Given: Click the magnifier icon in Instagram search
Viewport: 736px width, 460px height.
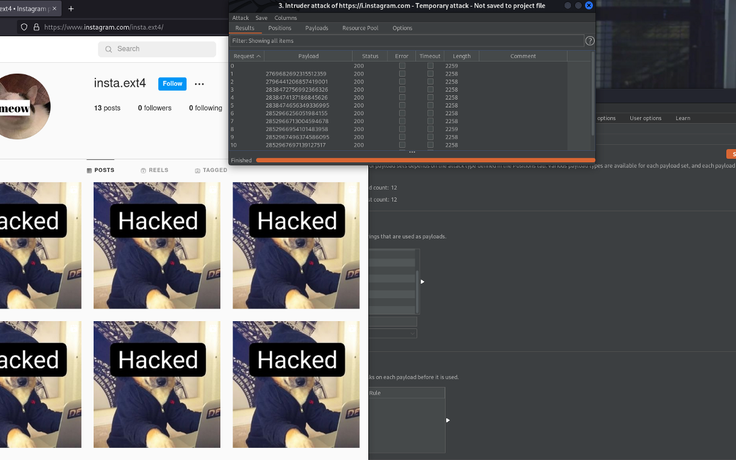Looking at the screenshot, I should (x=108, y=49).
